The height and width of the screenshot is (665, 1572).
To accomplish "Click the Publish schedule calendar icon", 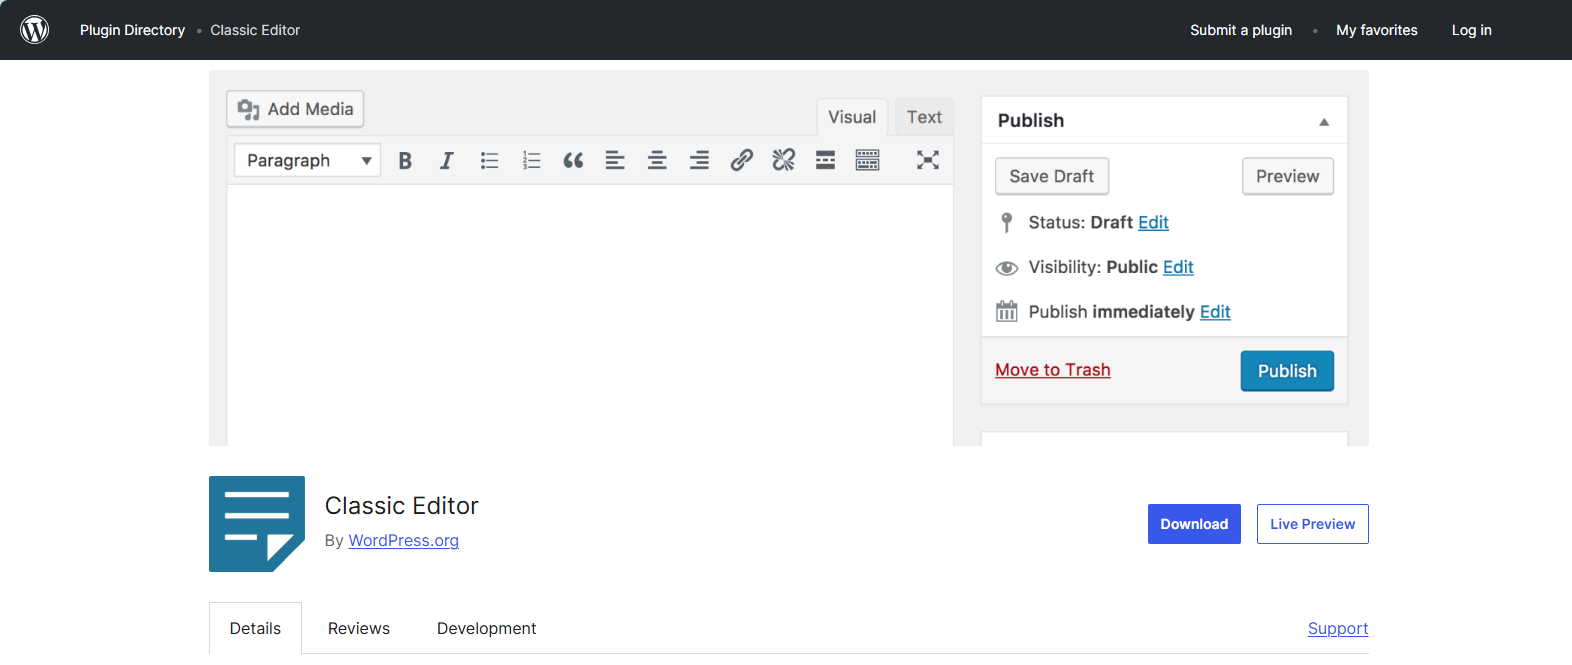I will (x=1007, y=311).
